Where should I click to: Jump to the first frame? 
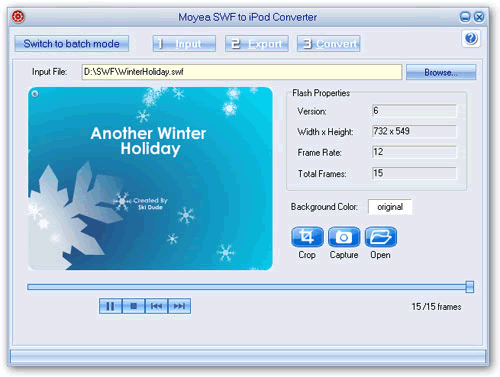(x=156, y=306)
